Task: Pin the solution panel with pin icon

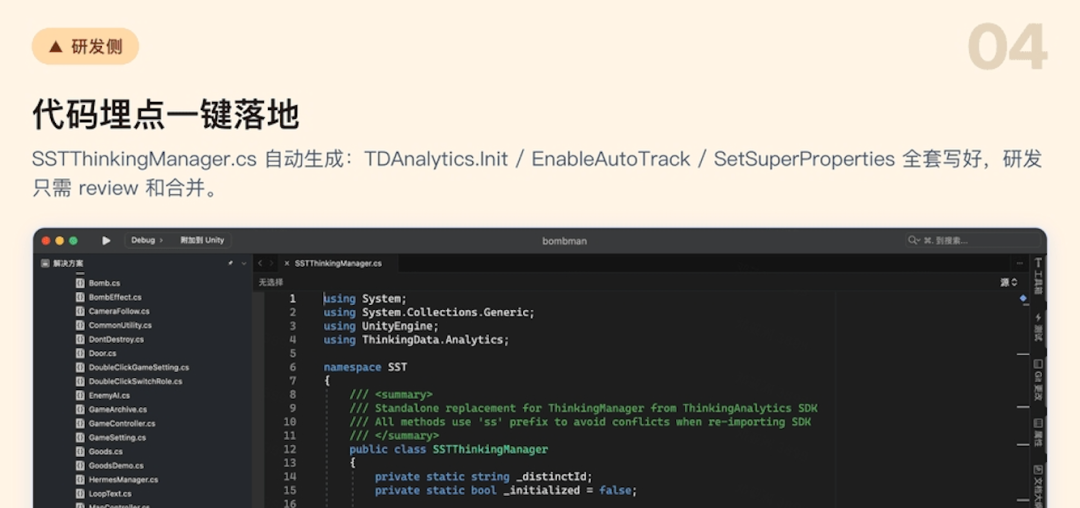Action: 230,263
